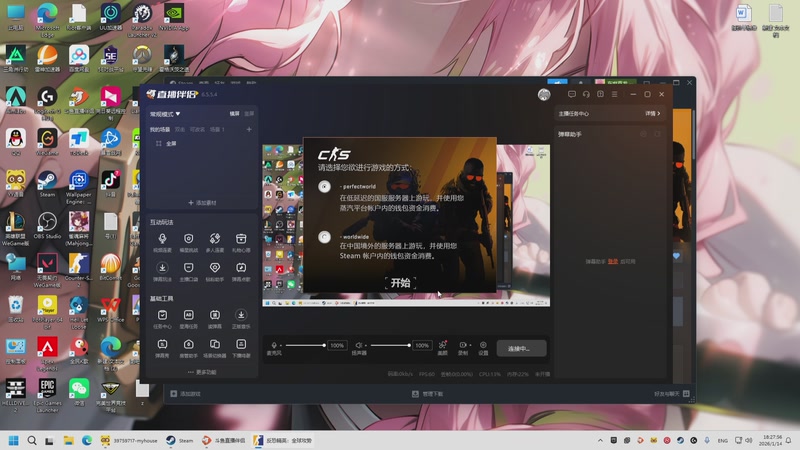Open the dropdown arrow beside the microphone icon

[281, 345]
